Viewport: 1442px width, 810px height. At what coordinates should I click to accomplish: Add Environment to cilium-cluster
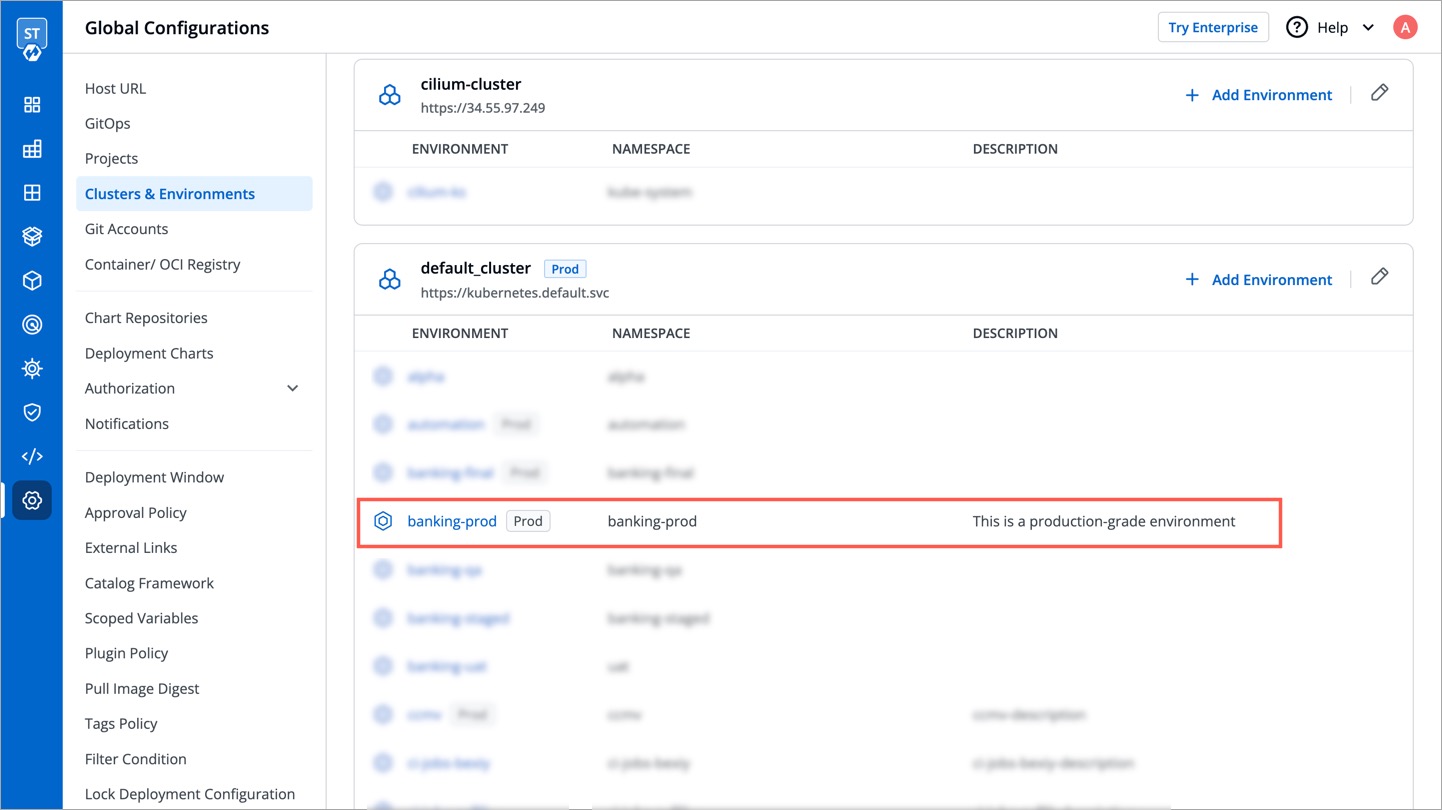click(x=1259, y=95)
